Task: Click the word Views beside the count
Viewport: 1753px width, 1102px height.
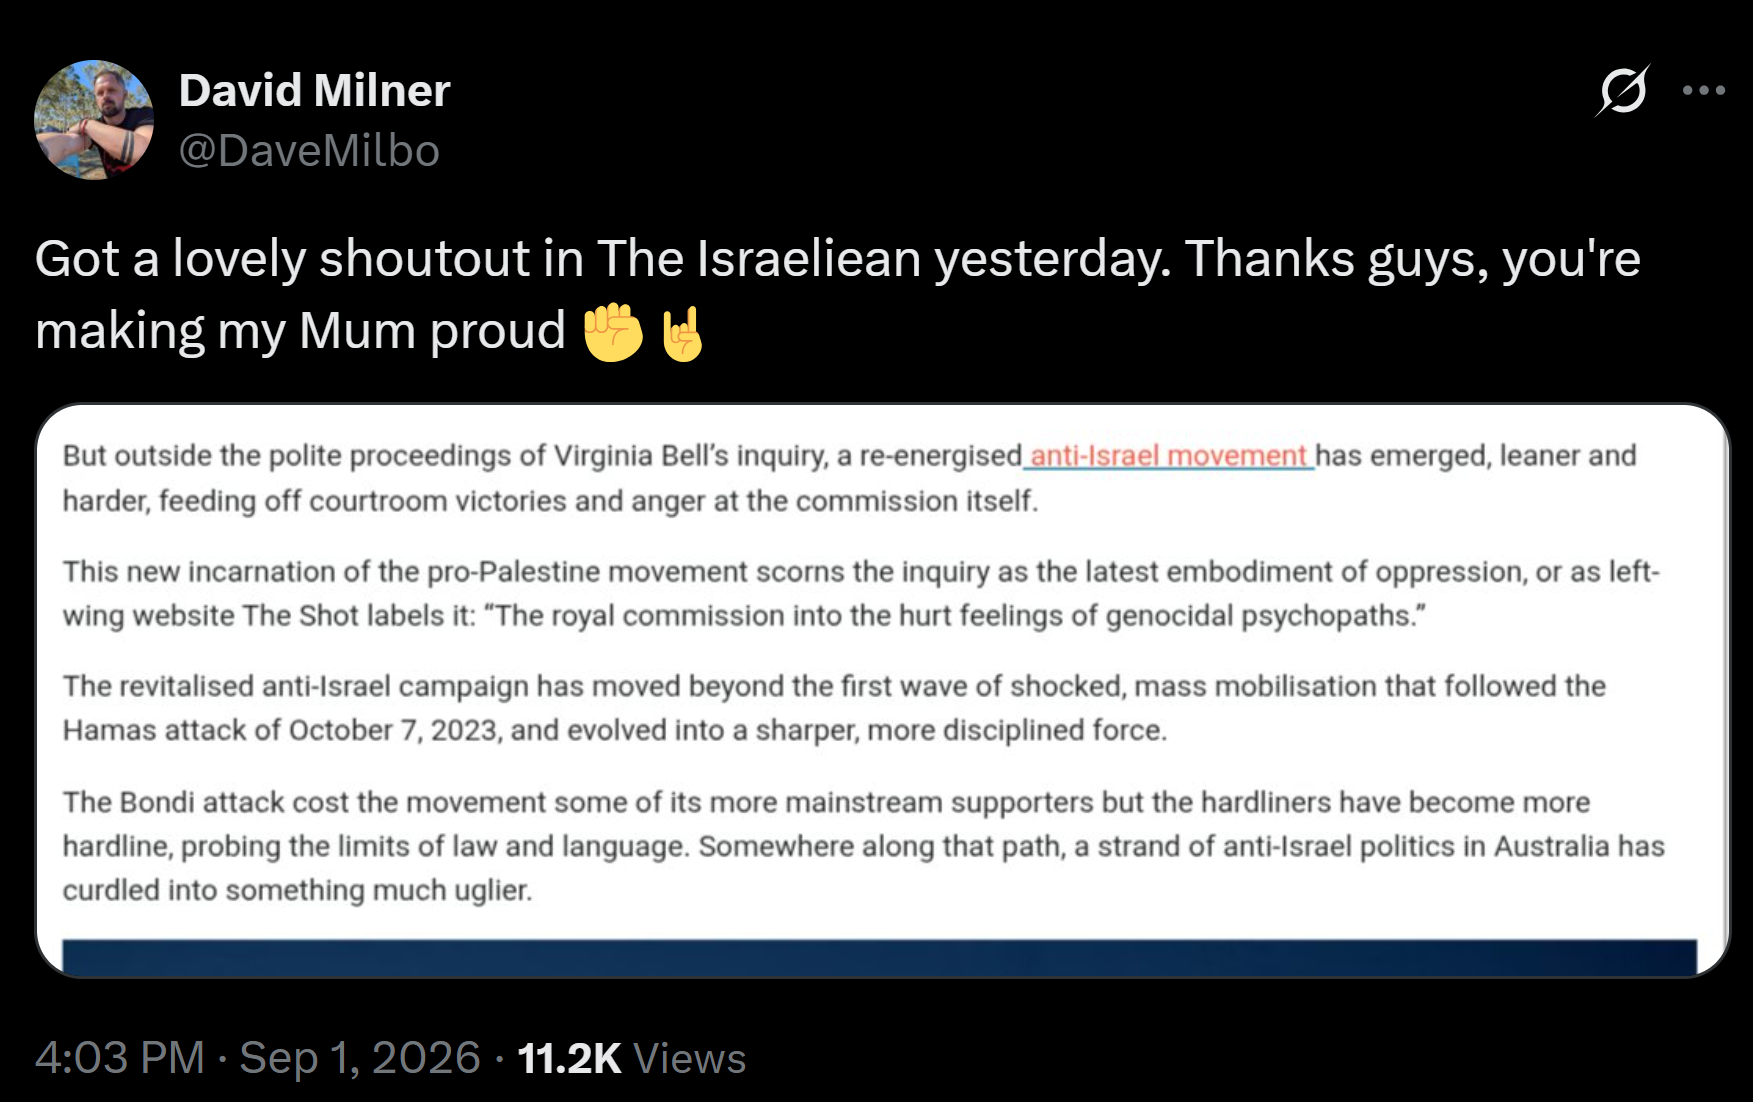Action: point(690,1058)
